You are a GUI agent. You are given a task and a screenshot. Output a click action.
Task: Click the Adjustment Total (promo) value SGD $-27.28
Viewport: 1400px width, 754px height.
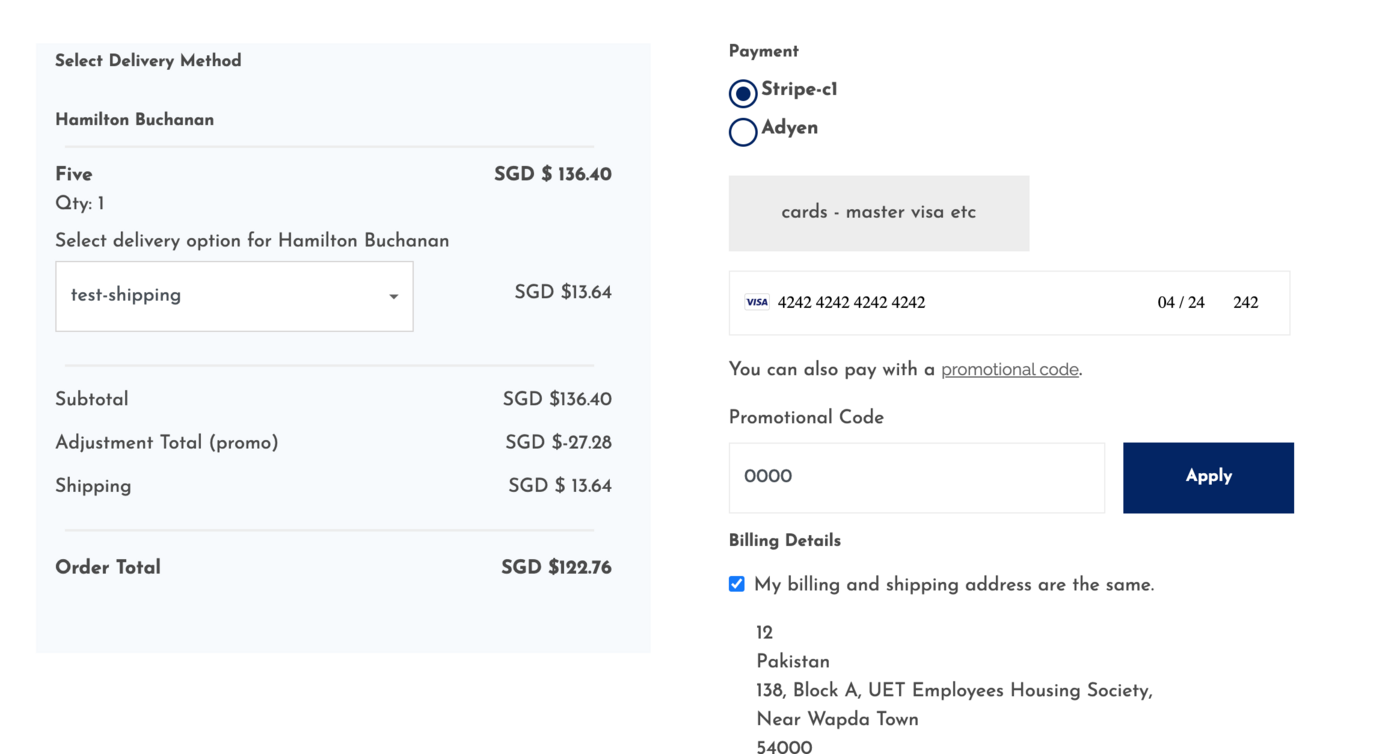558,442
